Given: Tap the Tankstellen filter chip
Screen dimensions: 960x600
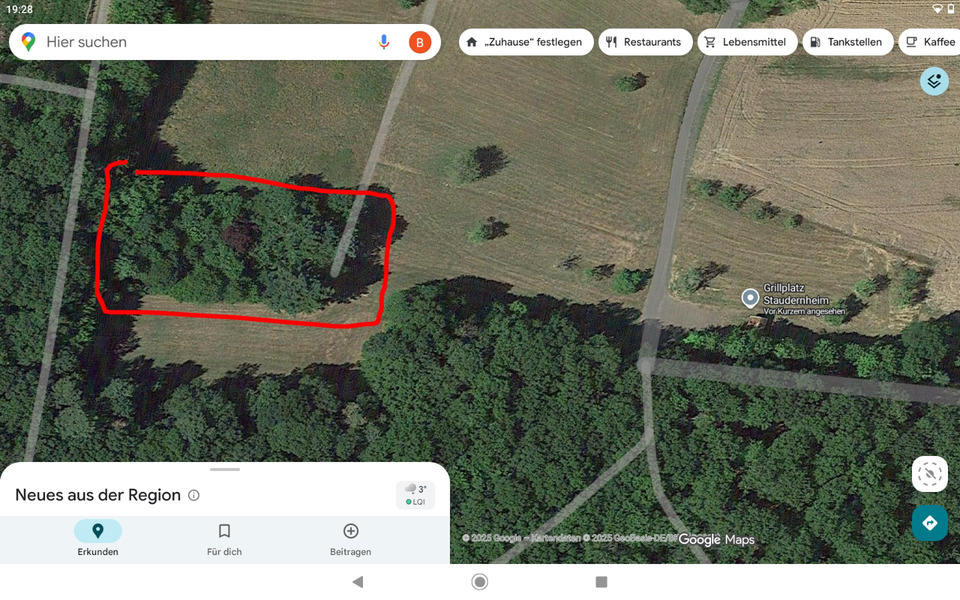Looking at the screenshot, I should (x=848, y=42).
